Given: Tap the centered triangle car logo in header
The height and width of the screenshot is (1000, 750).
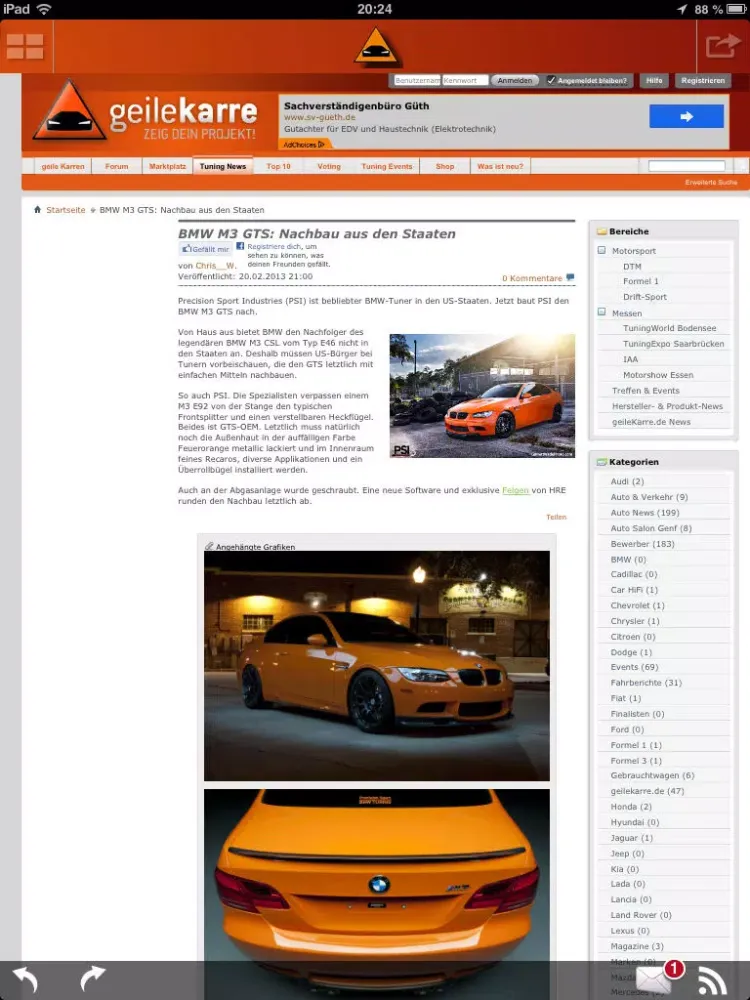Looking at the screenshot, I should click(x=376, y=47).
